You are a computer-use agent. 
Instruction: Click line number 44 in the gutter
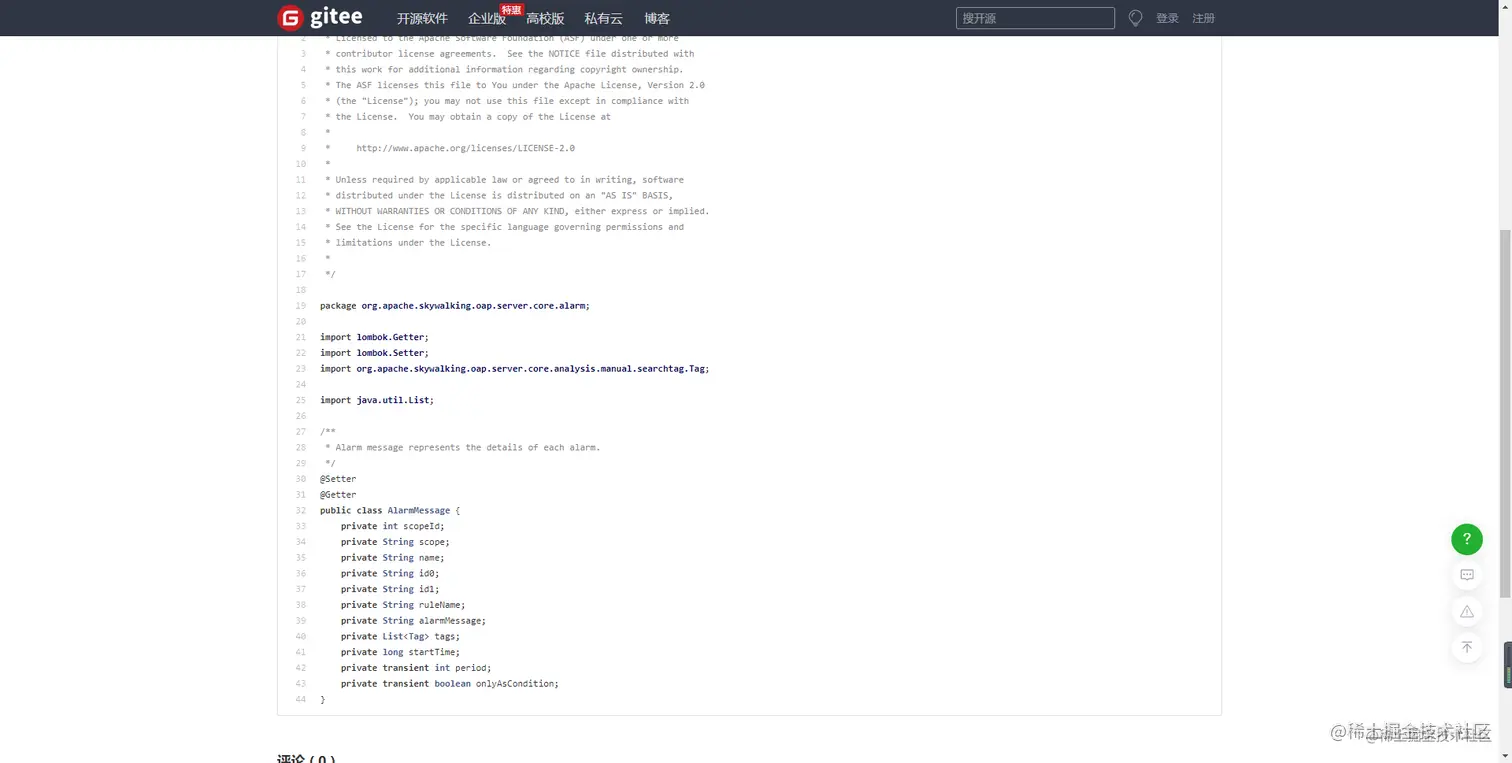(x=301, y=700)
